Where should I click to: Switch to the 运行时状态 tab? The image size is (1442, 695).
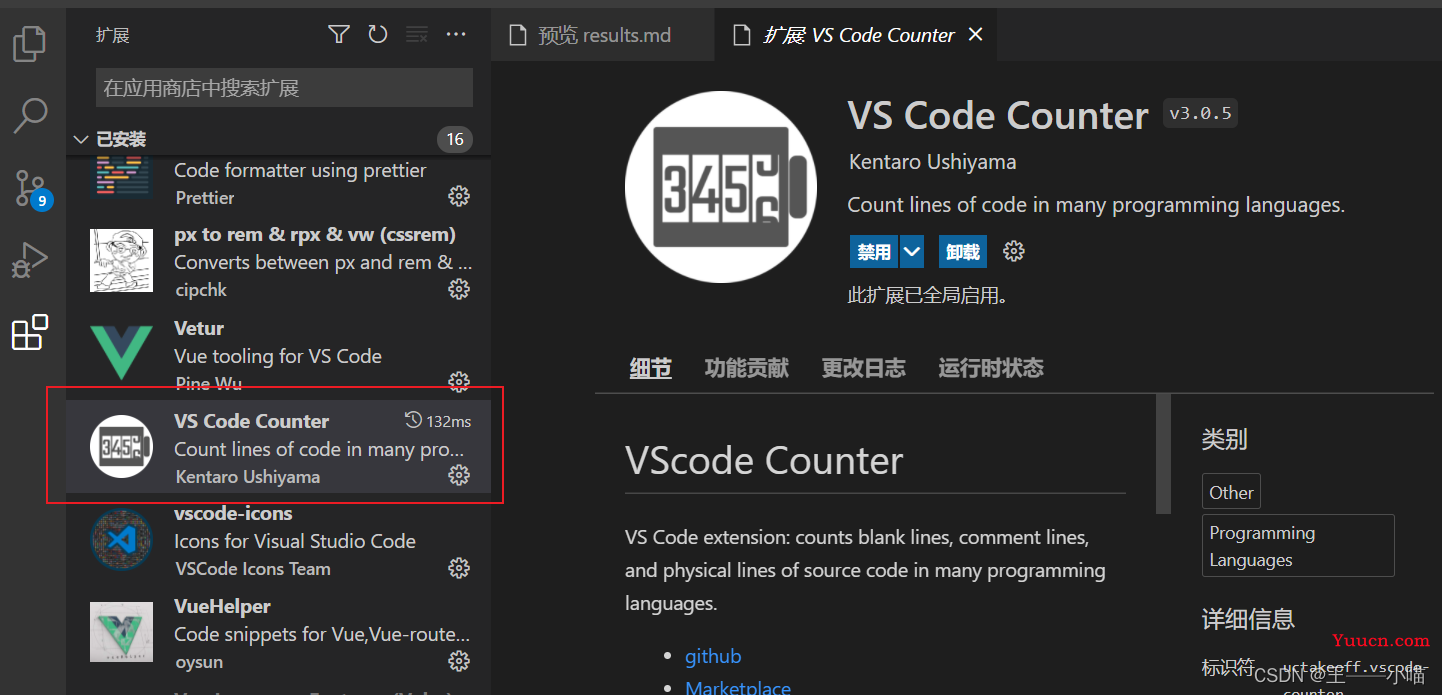point(991,368)
